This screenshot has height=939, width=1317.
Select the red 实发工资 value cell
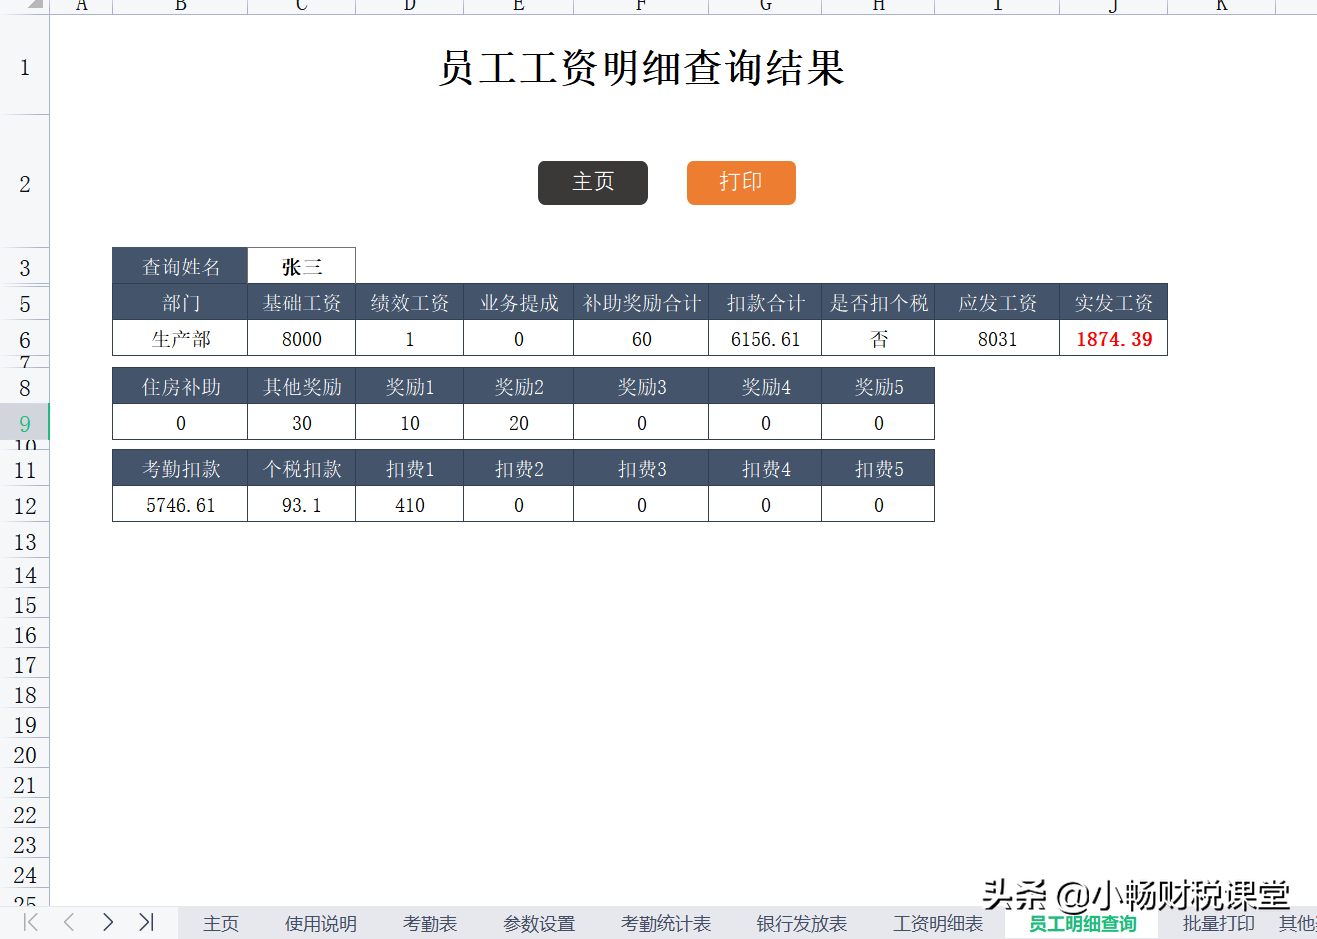coord(1113,338)
